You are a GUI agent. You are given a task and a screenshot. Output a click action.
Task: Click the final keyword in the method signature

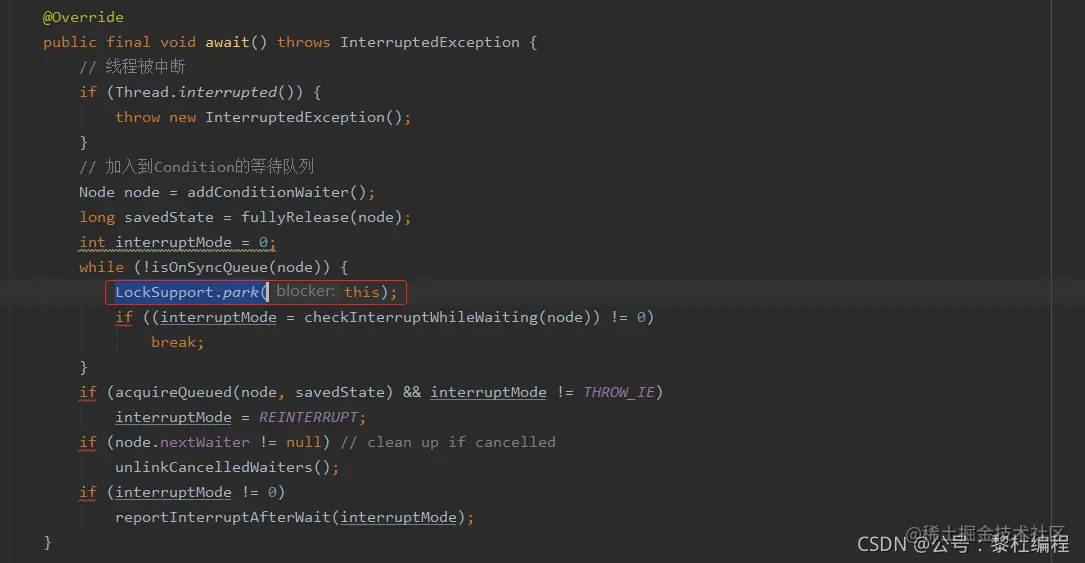click(128, 42)
